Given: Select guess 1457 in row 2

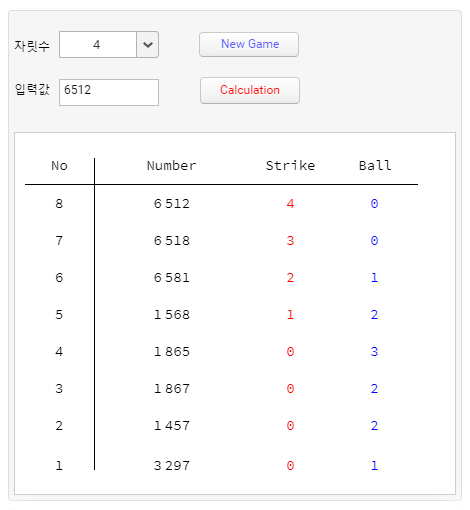Looking at the screenshot, I should coord(172,426).
